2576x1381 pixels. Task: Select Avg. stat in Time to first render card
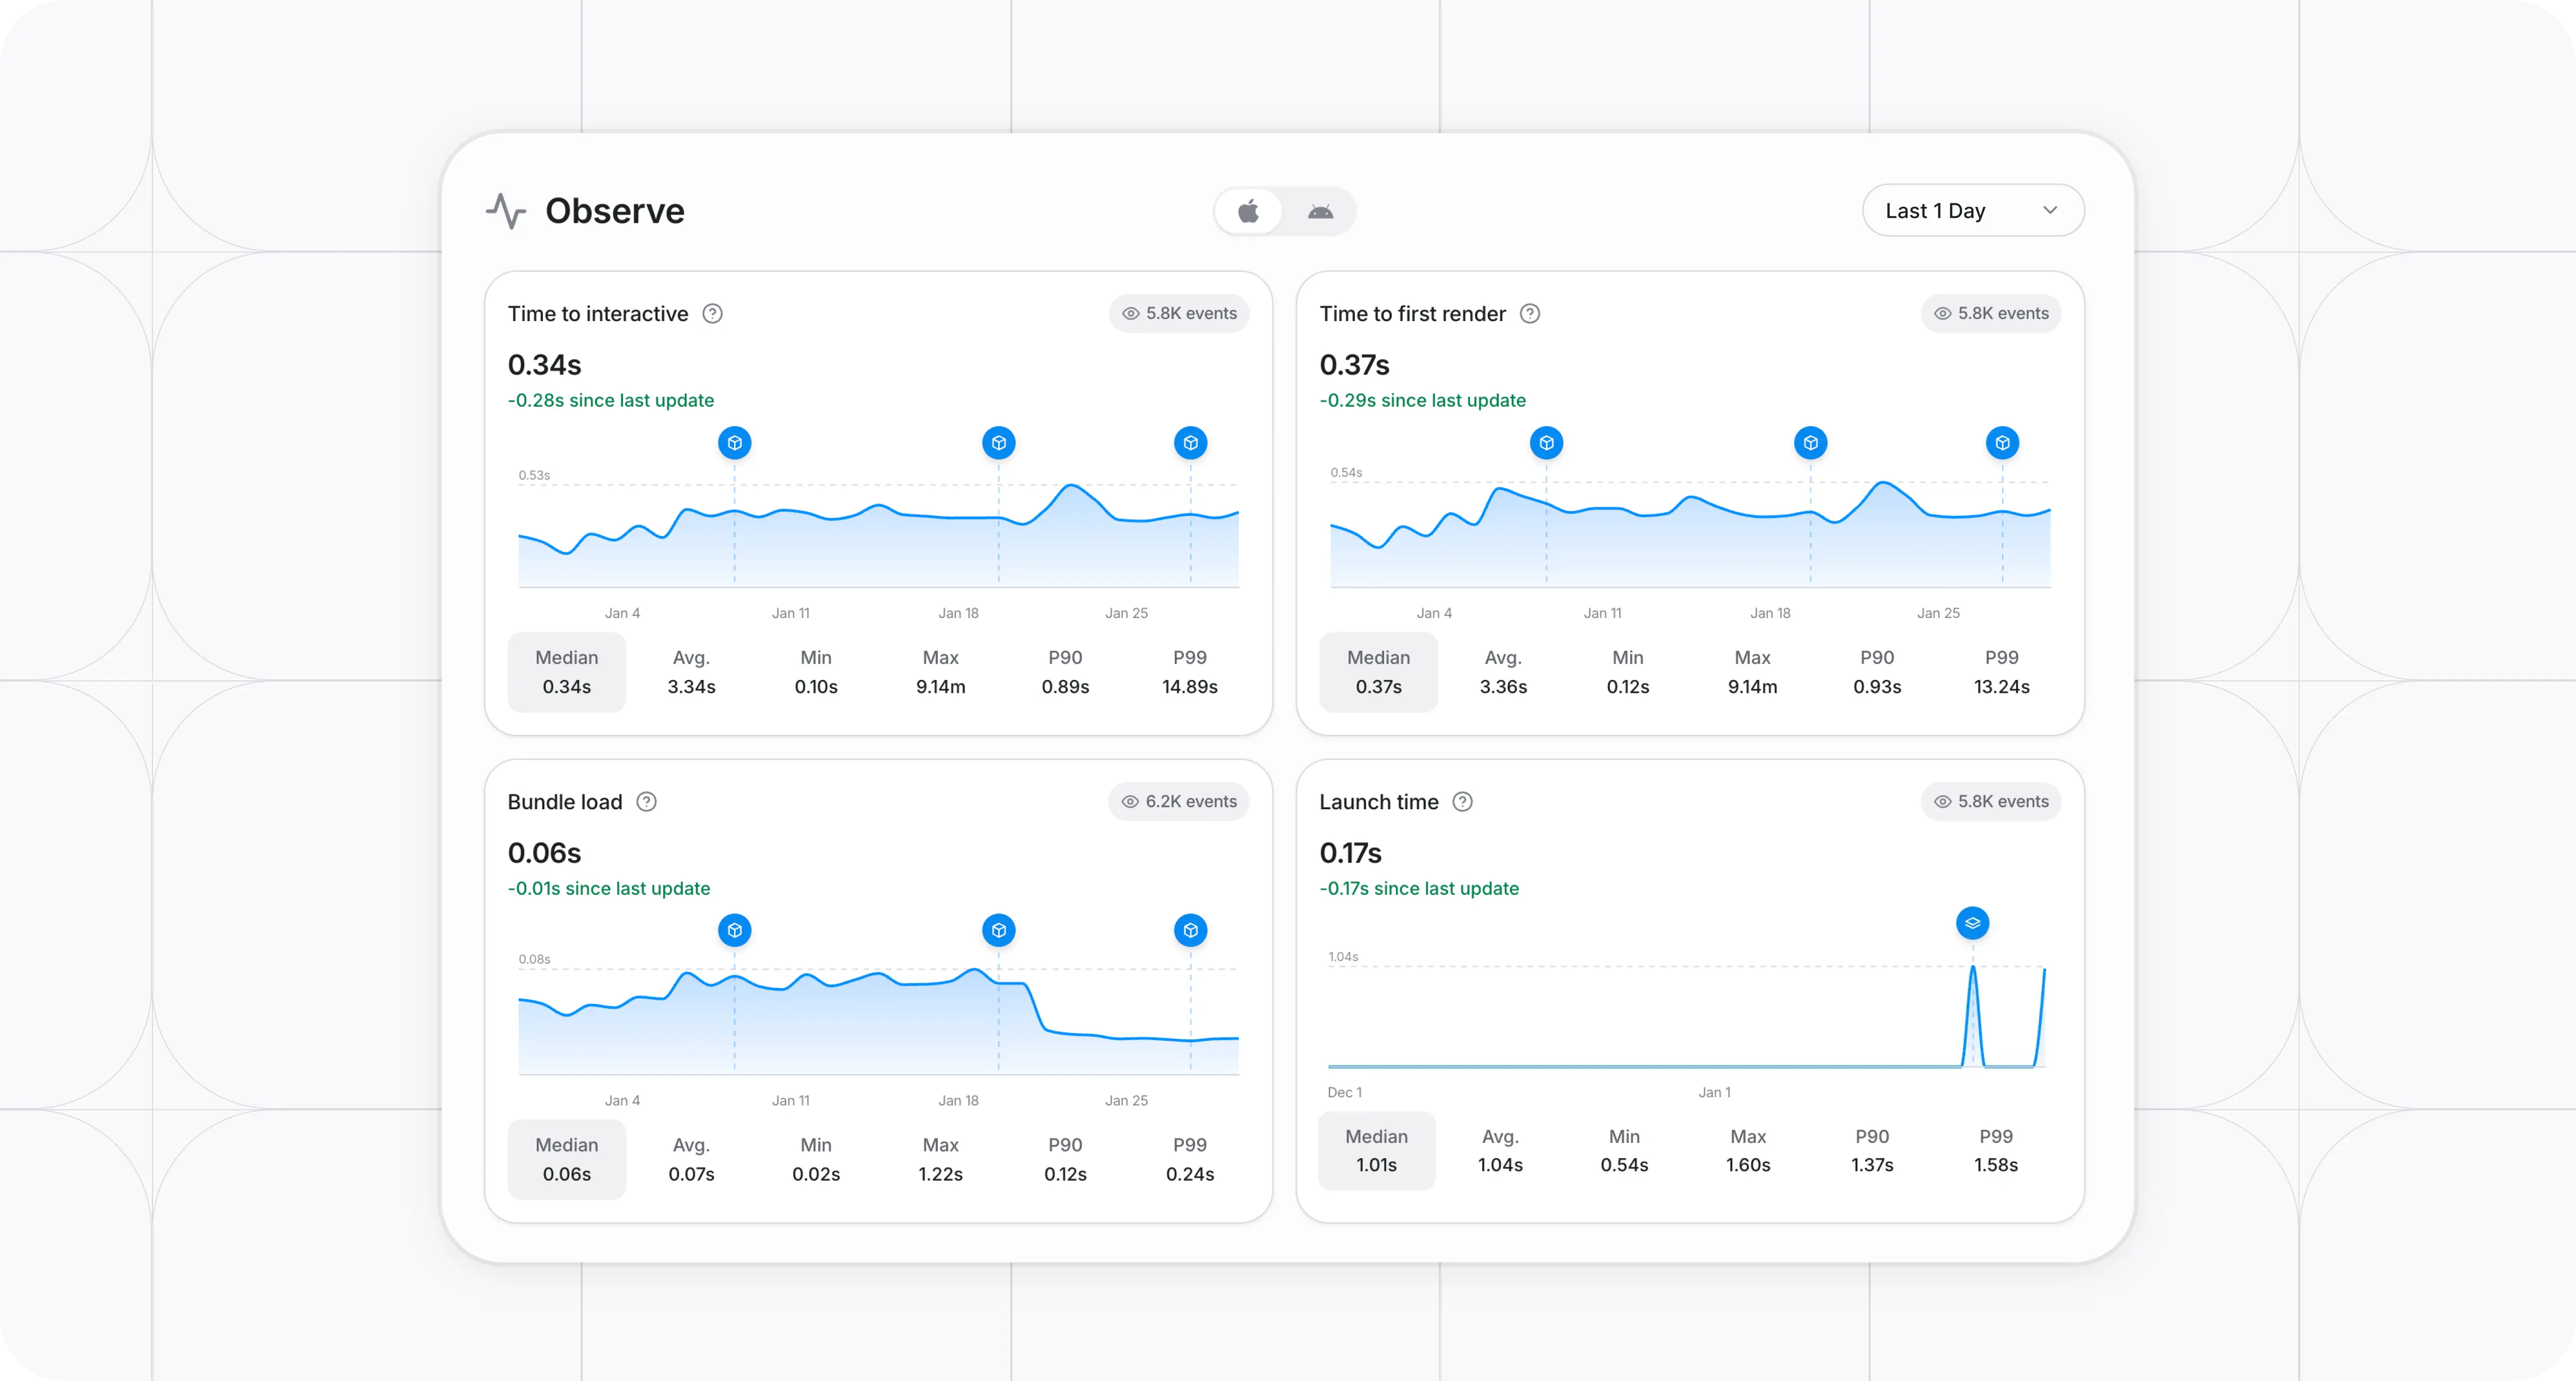click(1502, 672)
